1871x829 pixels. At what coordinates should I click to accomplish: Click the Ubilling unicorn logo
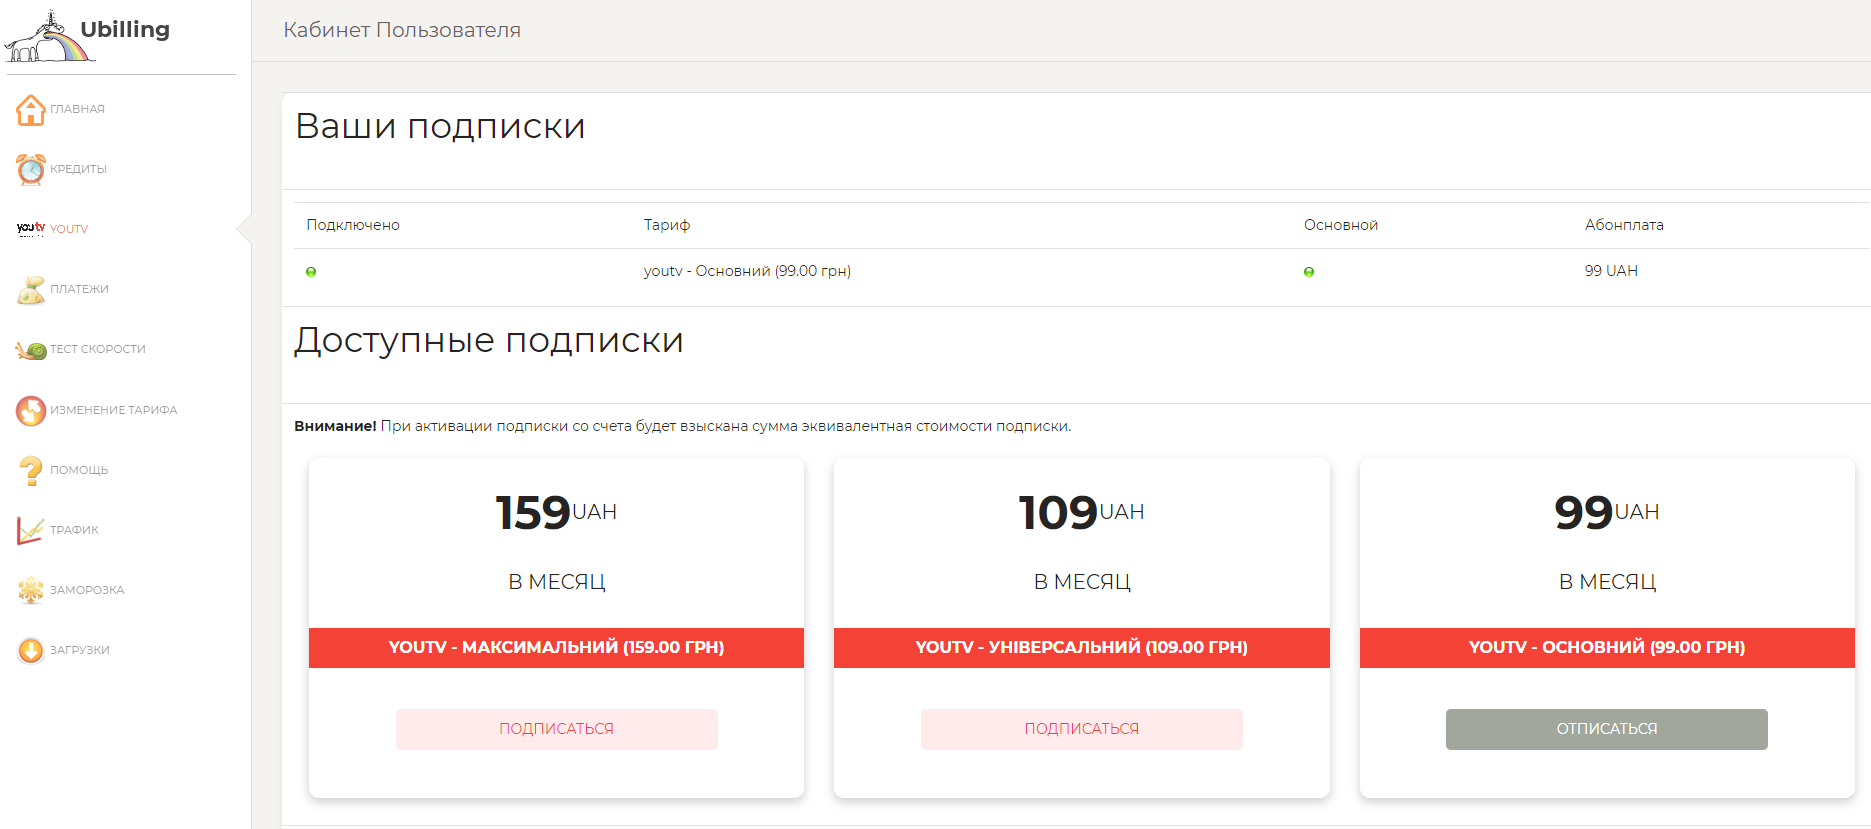(50, 38)
